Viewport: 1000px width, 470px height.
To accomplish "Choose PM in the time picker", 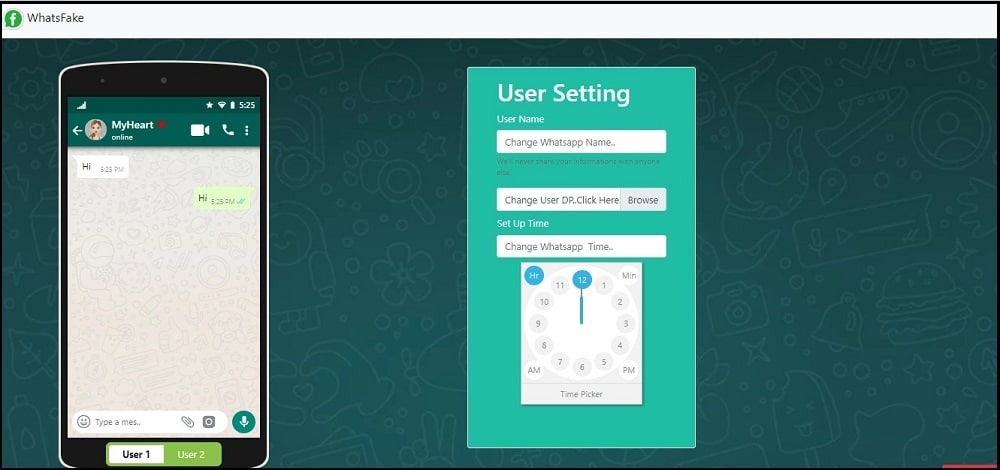I will pos(629,371).
